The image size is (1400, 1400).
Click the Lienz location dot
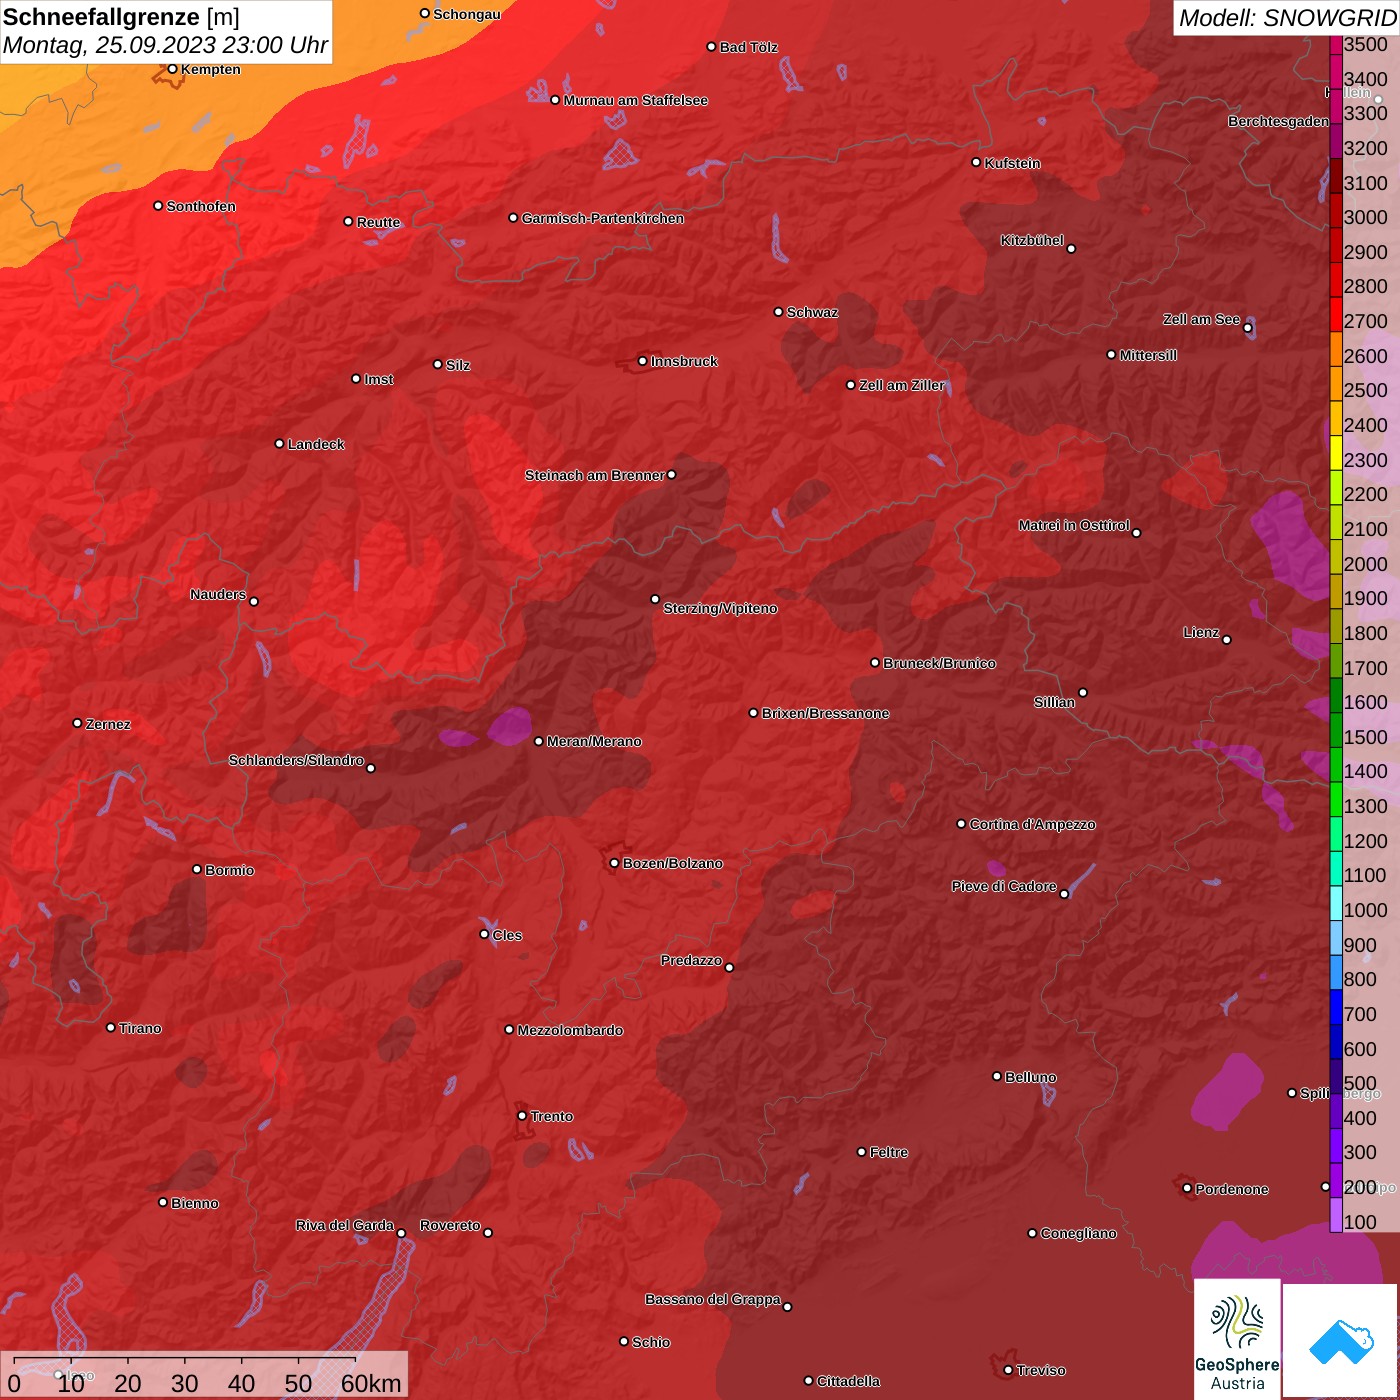tap(1227, 640)
